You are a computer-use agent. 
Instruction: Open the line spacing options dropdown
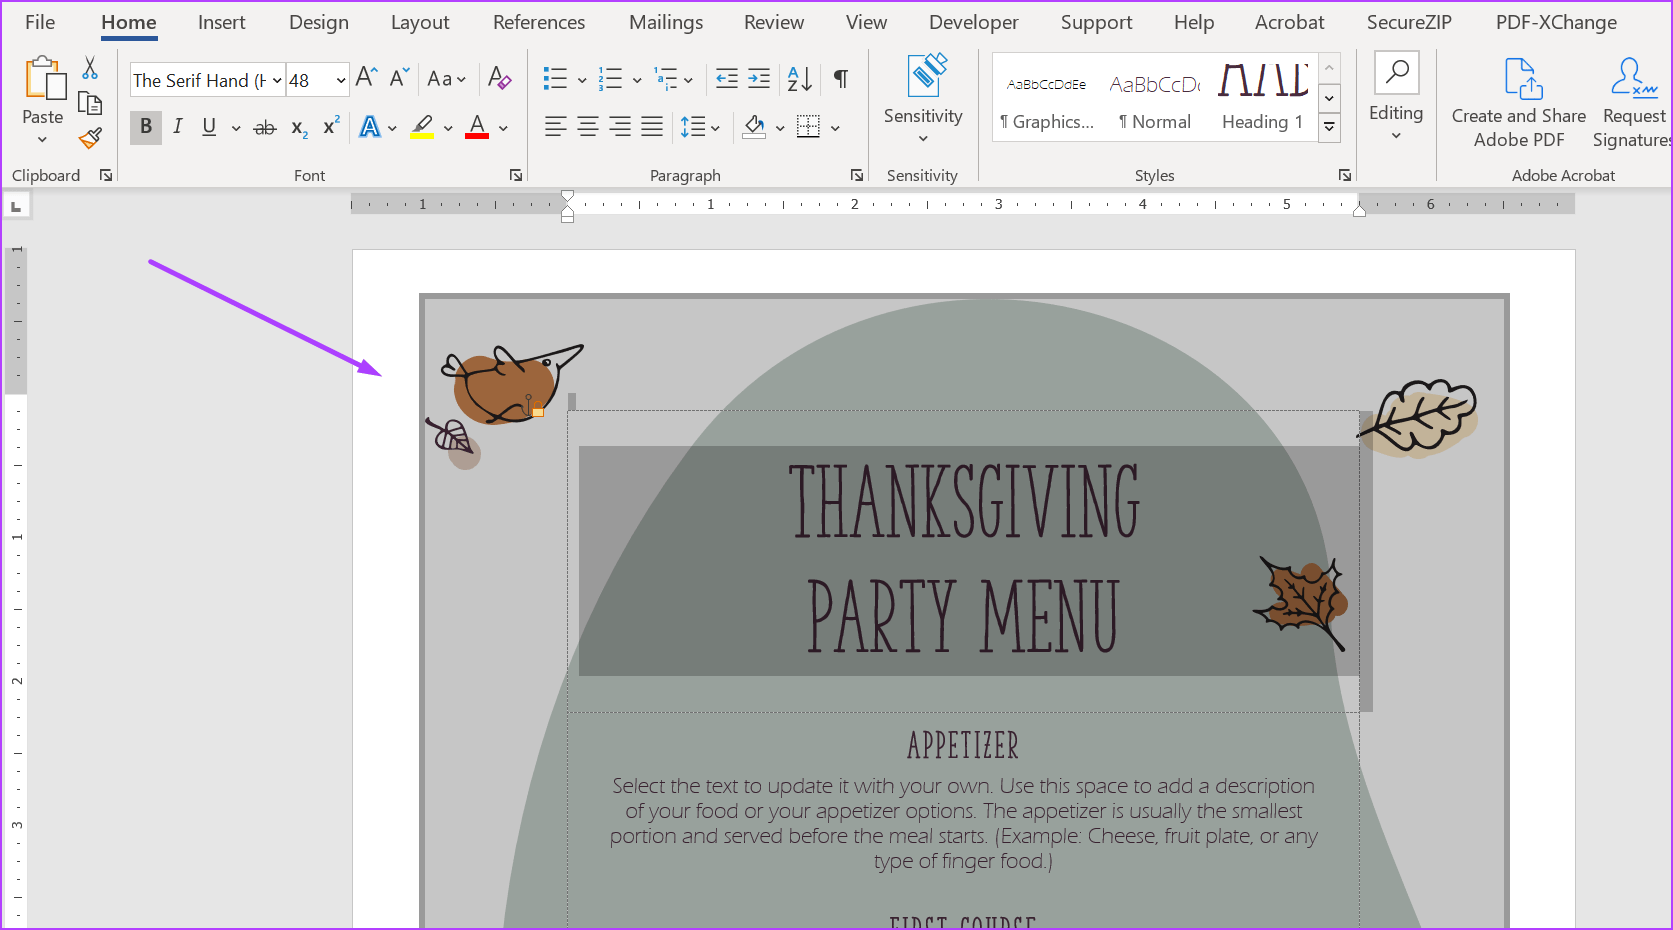tap(700, 127)
